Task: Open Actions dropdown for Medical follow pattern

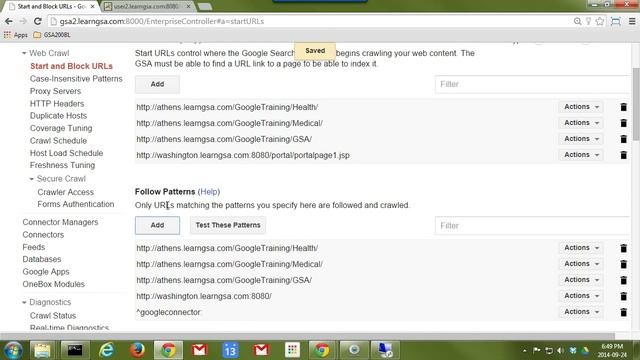Action: [x=581, y=264]
